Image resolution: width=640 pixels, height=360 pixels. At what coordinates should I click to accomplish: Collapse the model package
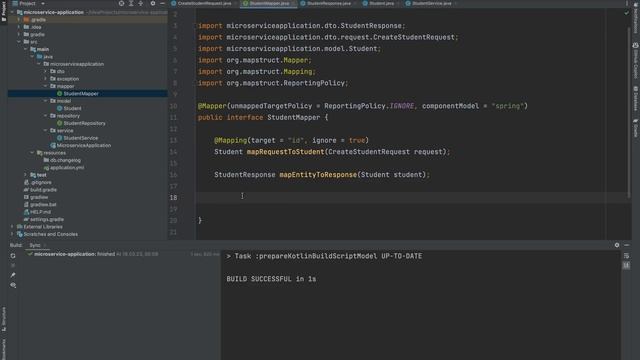point(45,101)
